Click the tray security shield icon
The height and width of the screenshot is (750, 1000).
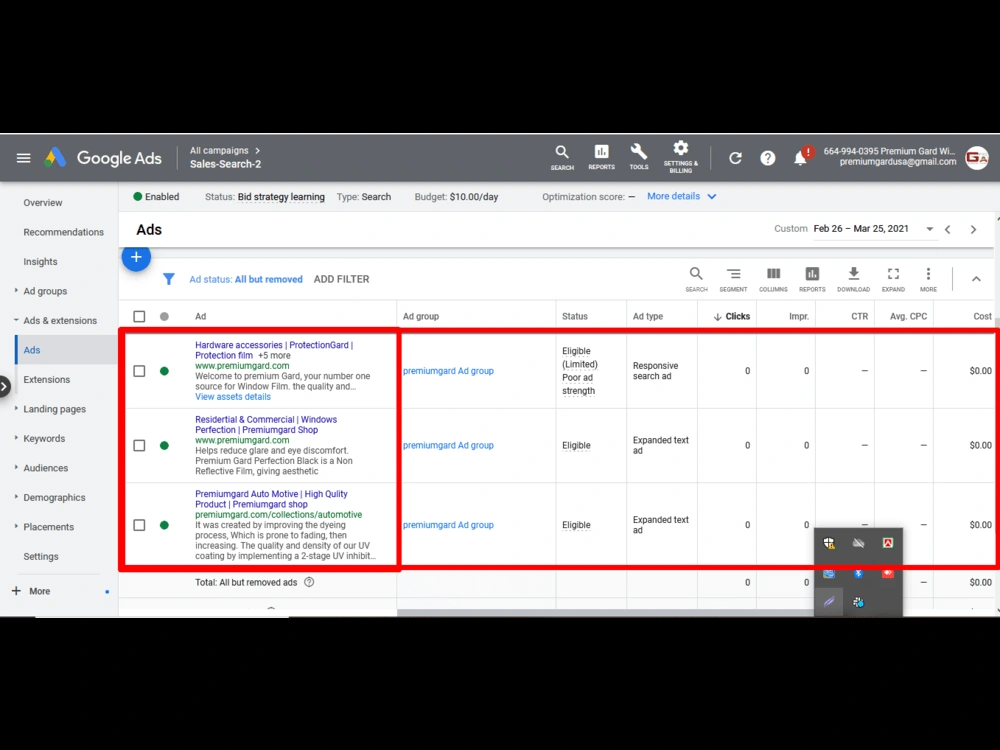coord(828,543)
